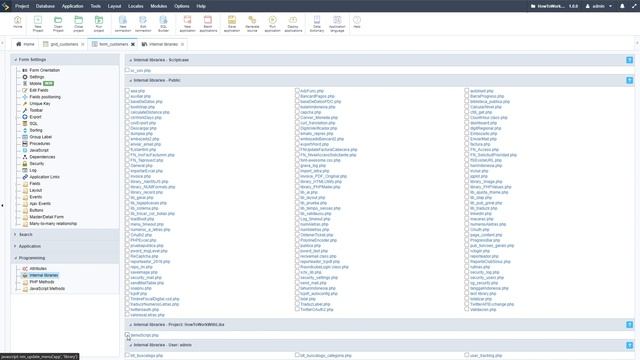
Task: Click the Home toolbar icon
Action: pyautogui.click(x=18, y=22)
